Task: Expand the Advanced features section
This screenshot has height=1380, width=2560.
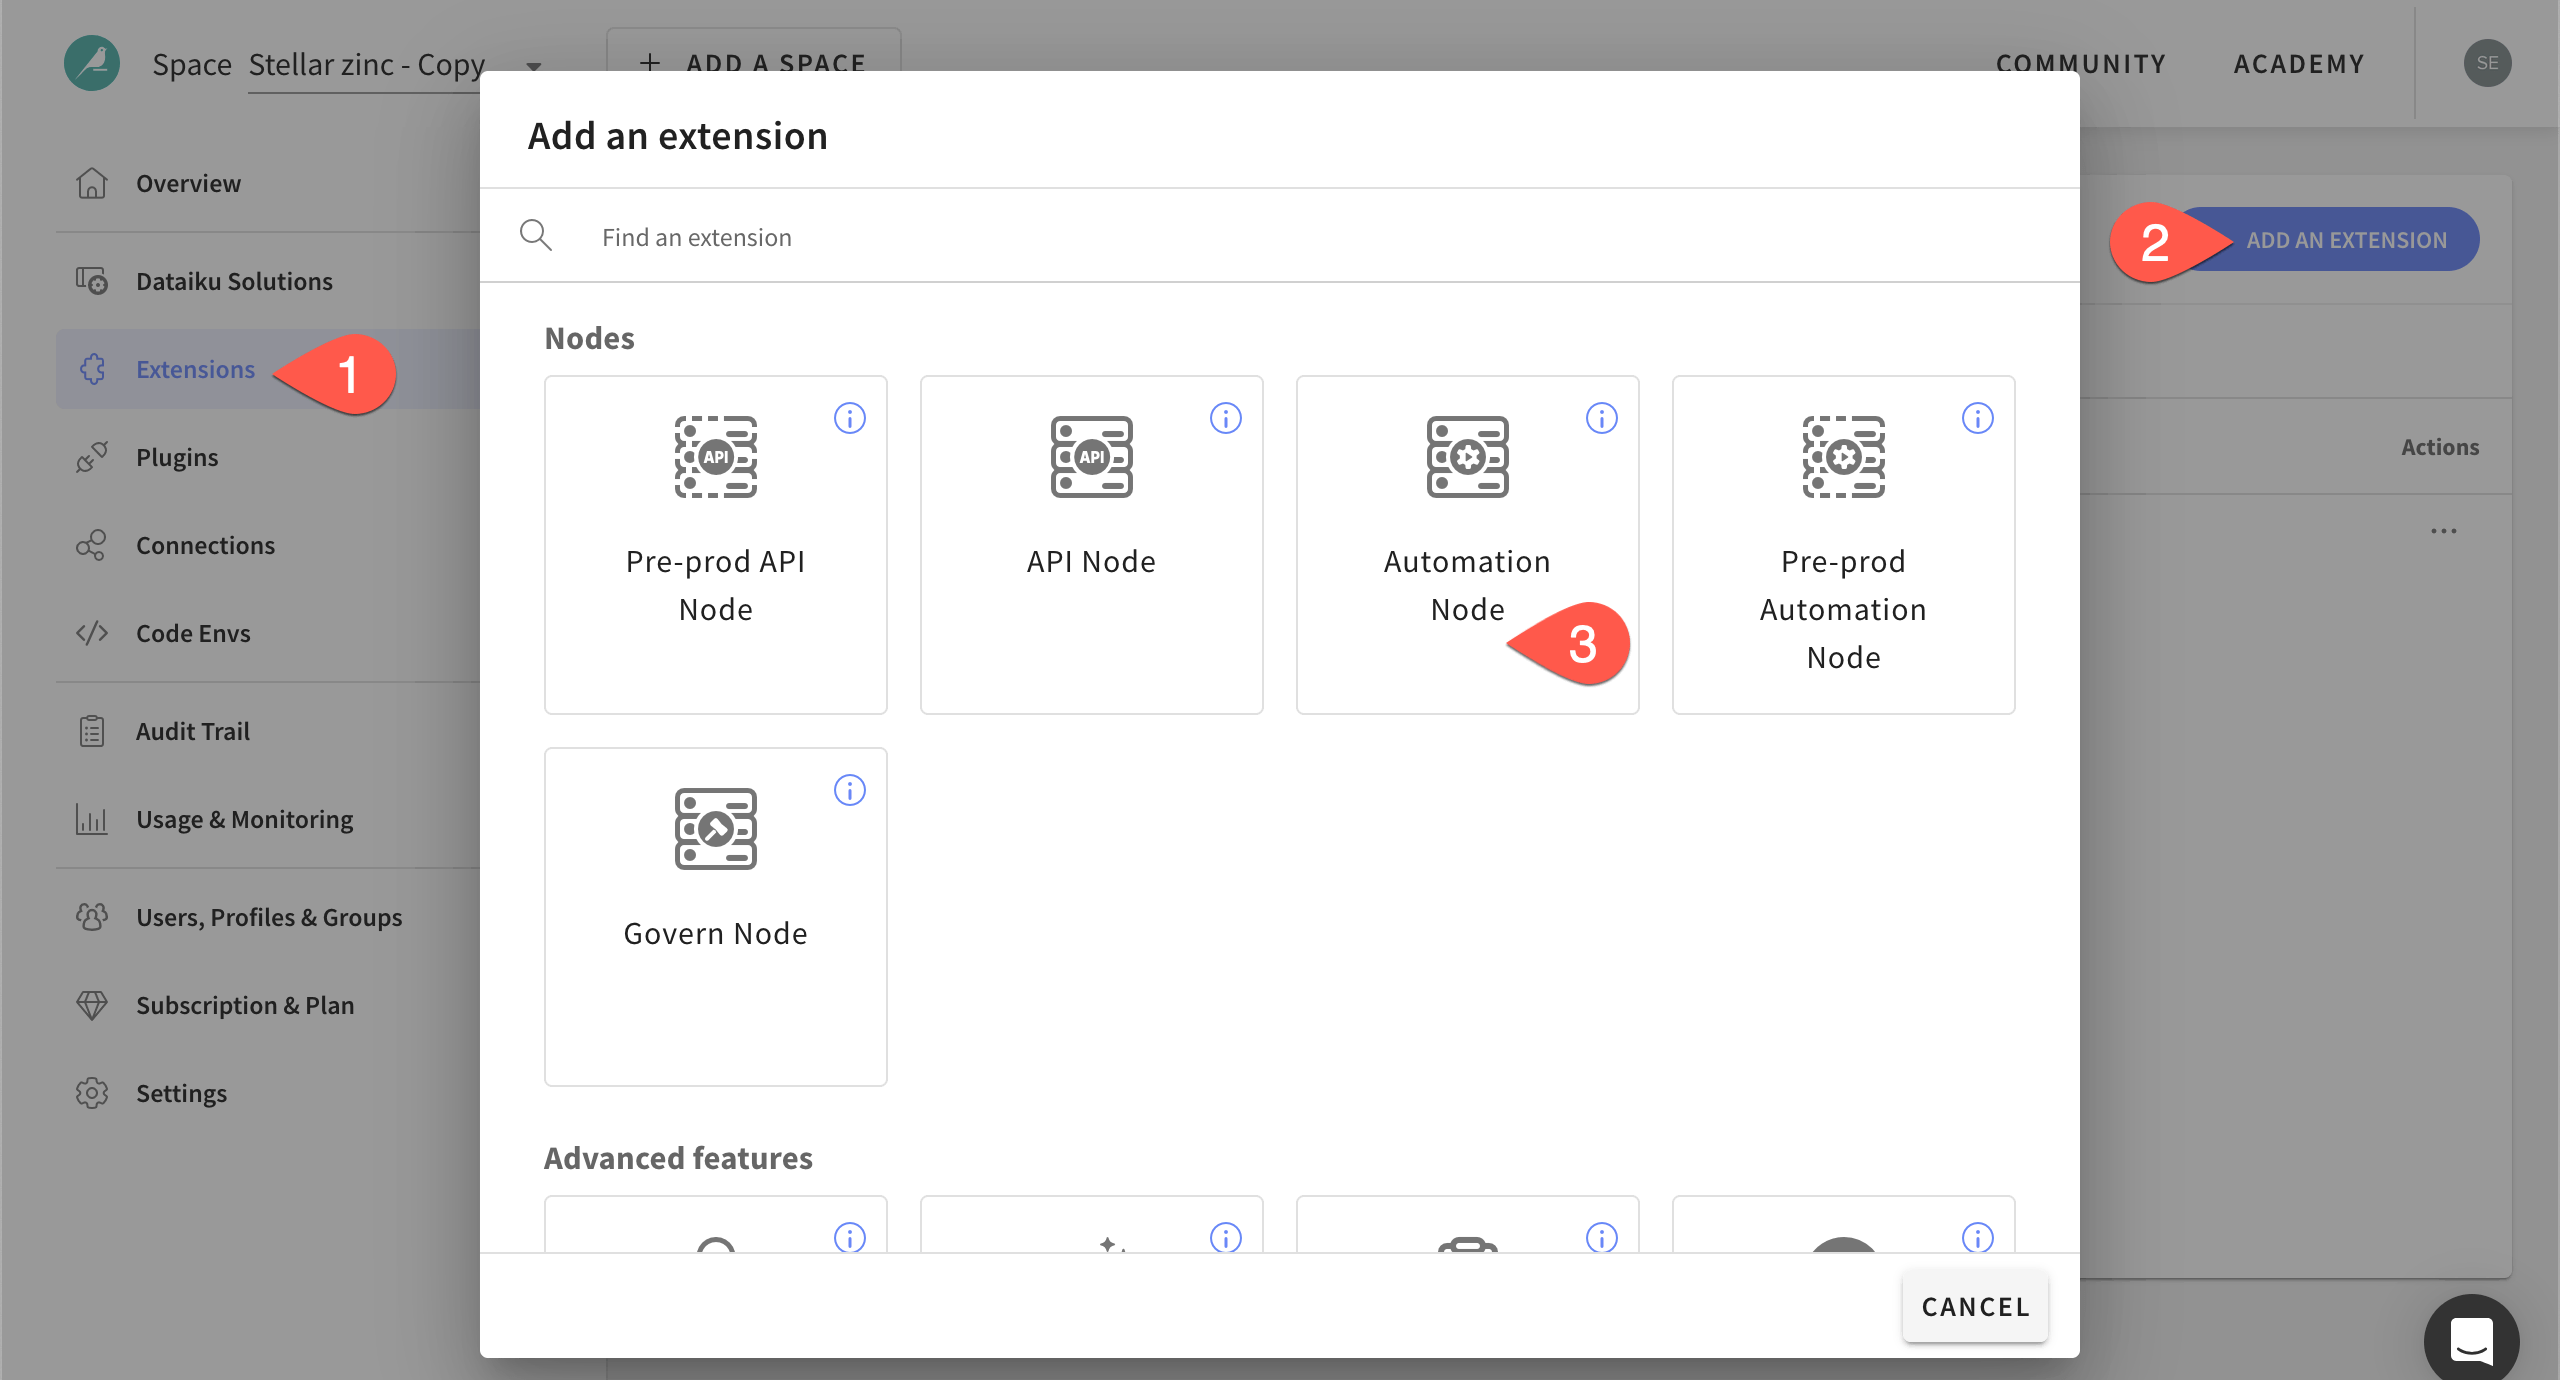Action: coord(678,1157)
